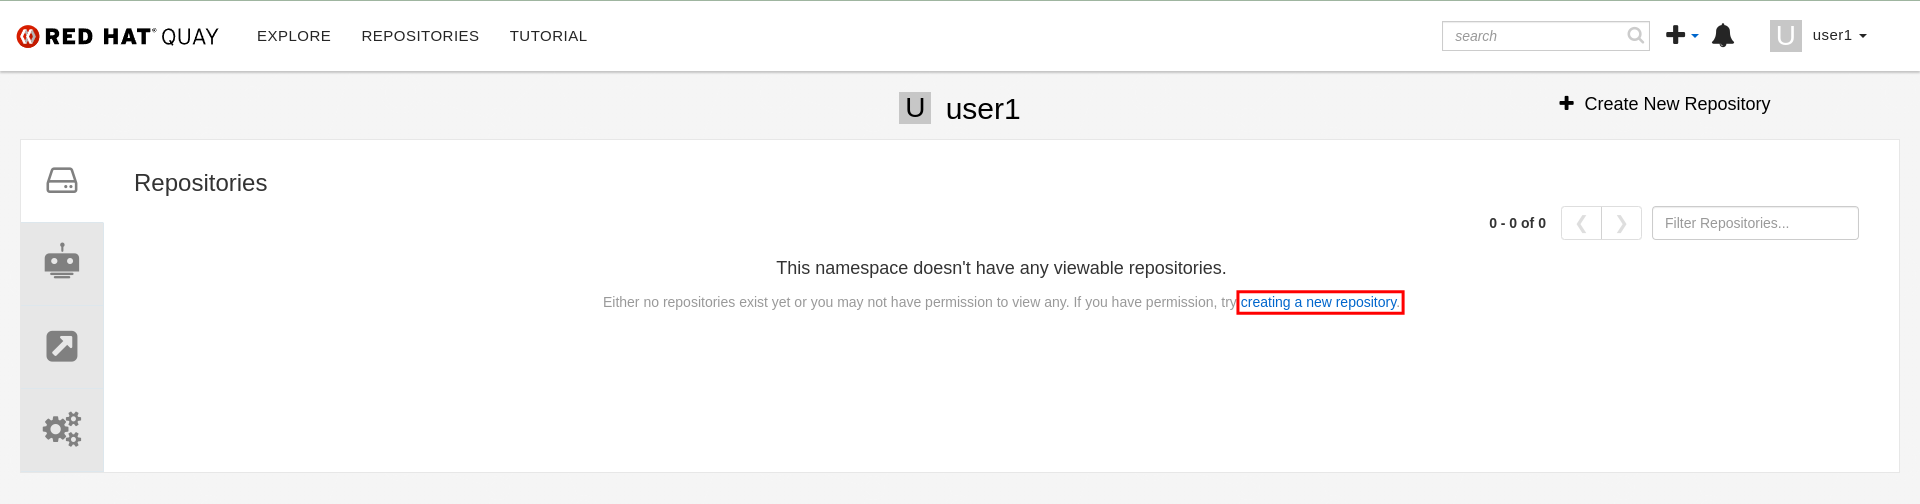This screenshot has width=1920, height=504.
Task: Go to previous page of repositories
Action: (x=1581, y=223)
